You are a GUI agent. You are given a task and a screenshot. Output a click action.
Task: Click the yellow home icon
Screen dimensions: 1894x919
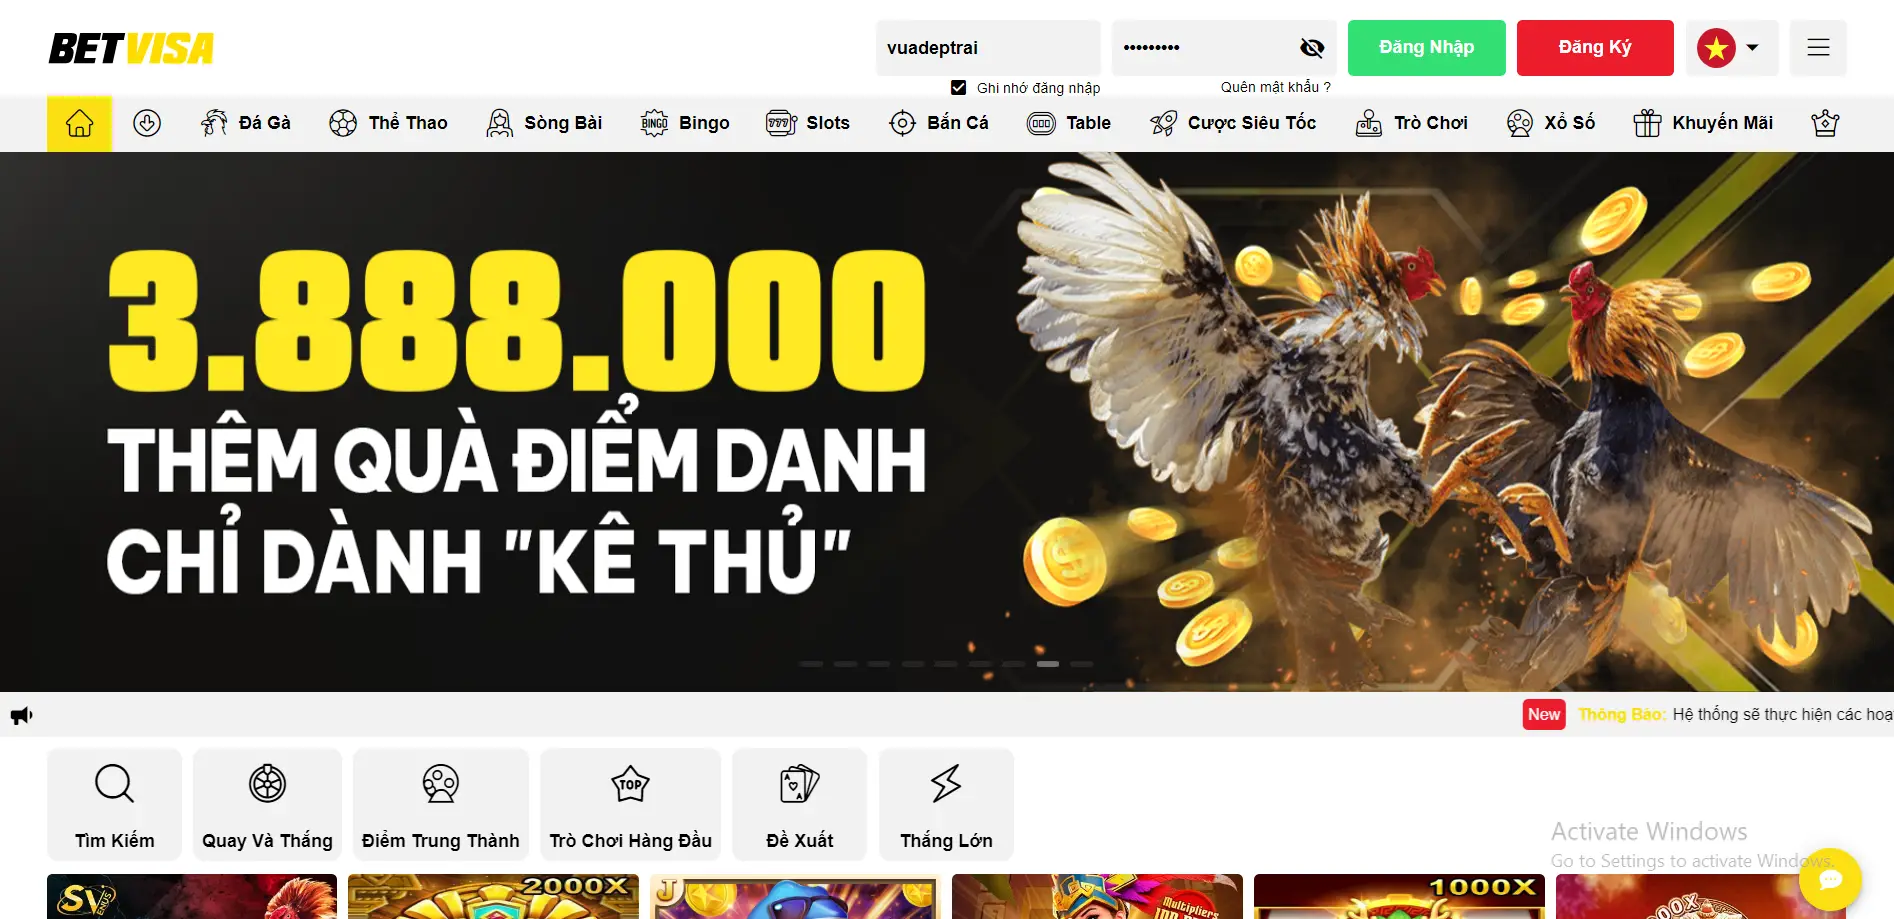[x=79, y=123]
